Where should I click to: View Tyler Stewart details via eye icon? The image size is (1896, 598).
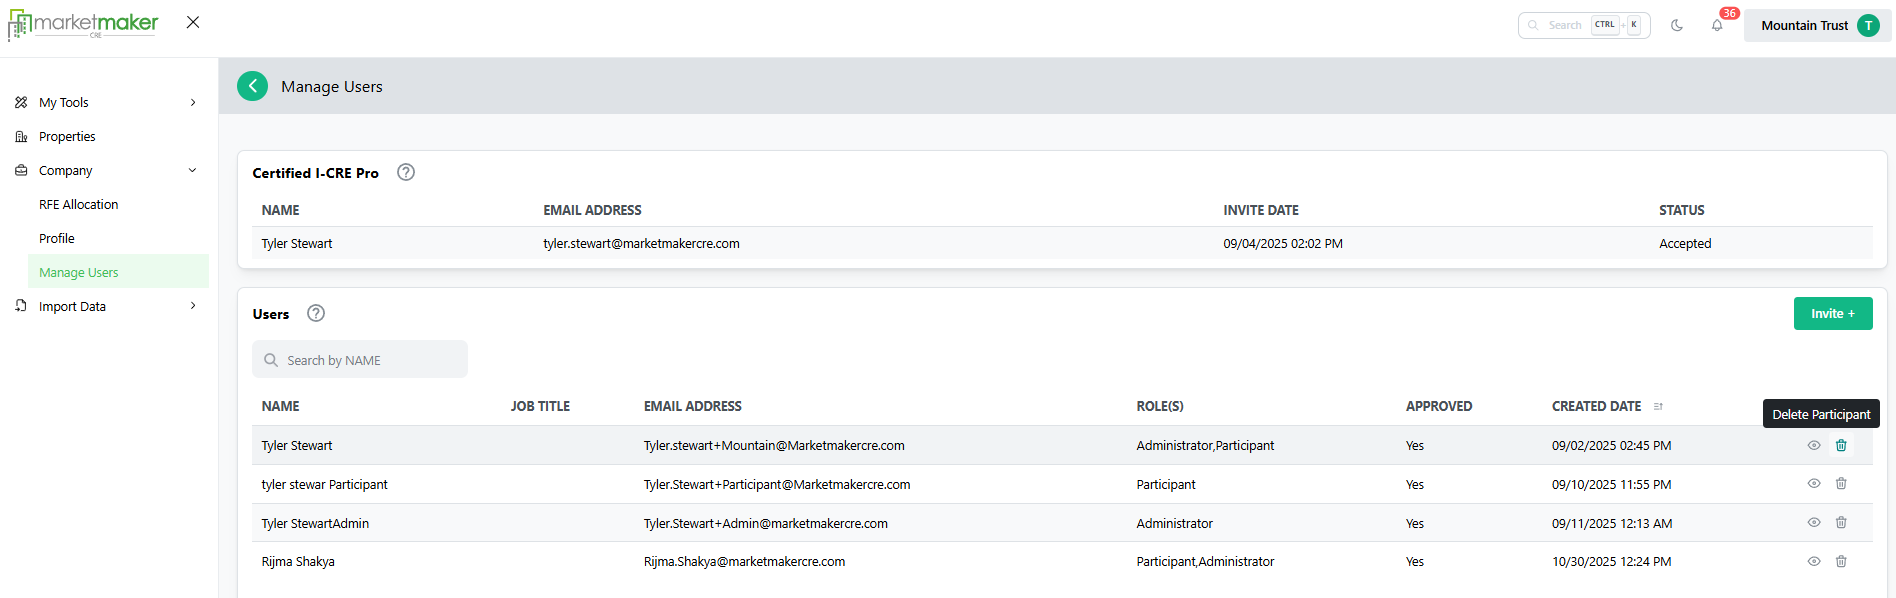pos(1814,445)
